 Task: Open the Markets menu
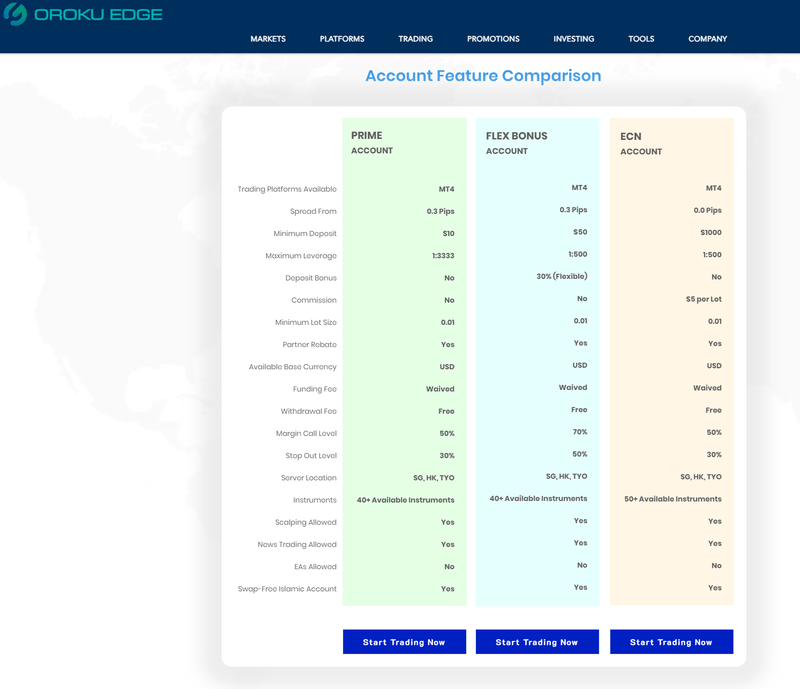(x=268, y=39)
